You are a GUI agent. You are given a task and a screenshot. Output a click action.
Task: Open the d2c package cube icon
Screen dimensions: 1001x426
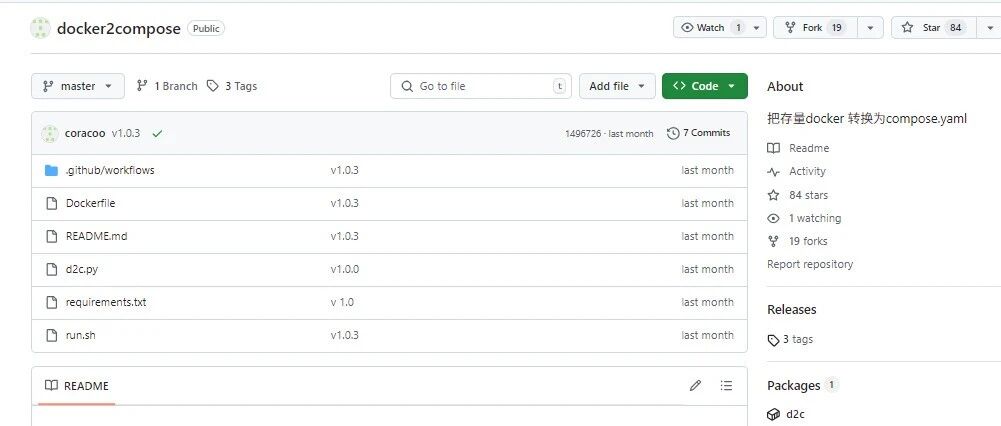(x=773, y=415)
